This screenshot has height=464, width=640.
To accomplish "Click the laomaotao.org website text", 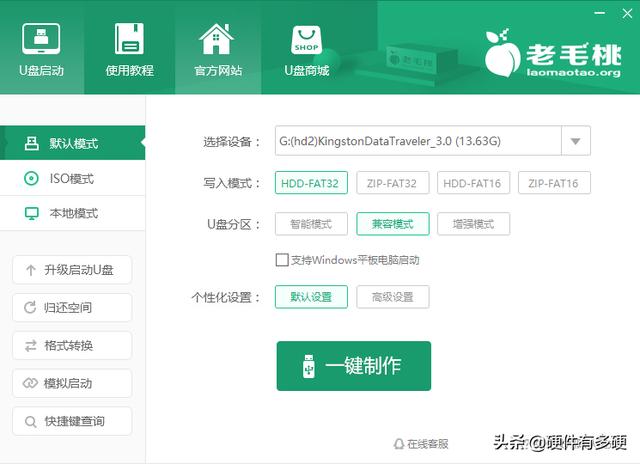I will pos(573,73).
